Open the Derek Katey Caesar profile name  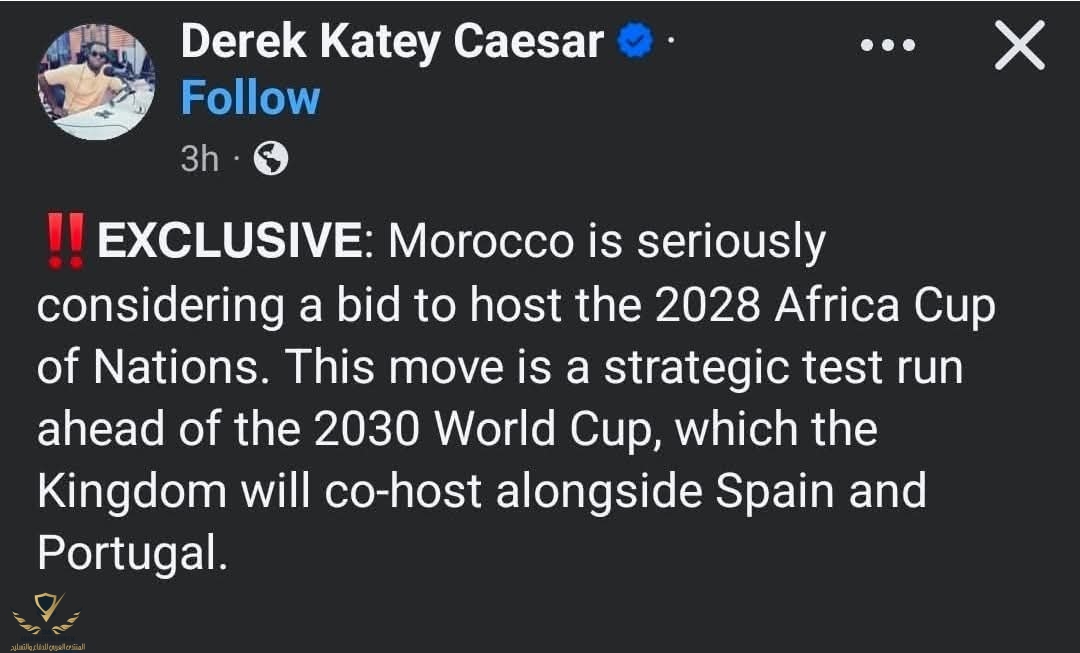(x=392, y=42)
